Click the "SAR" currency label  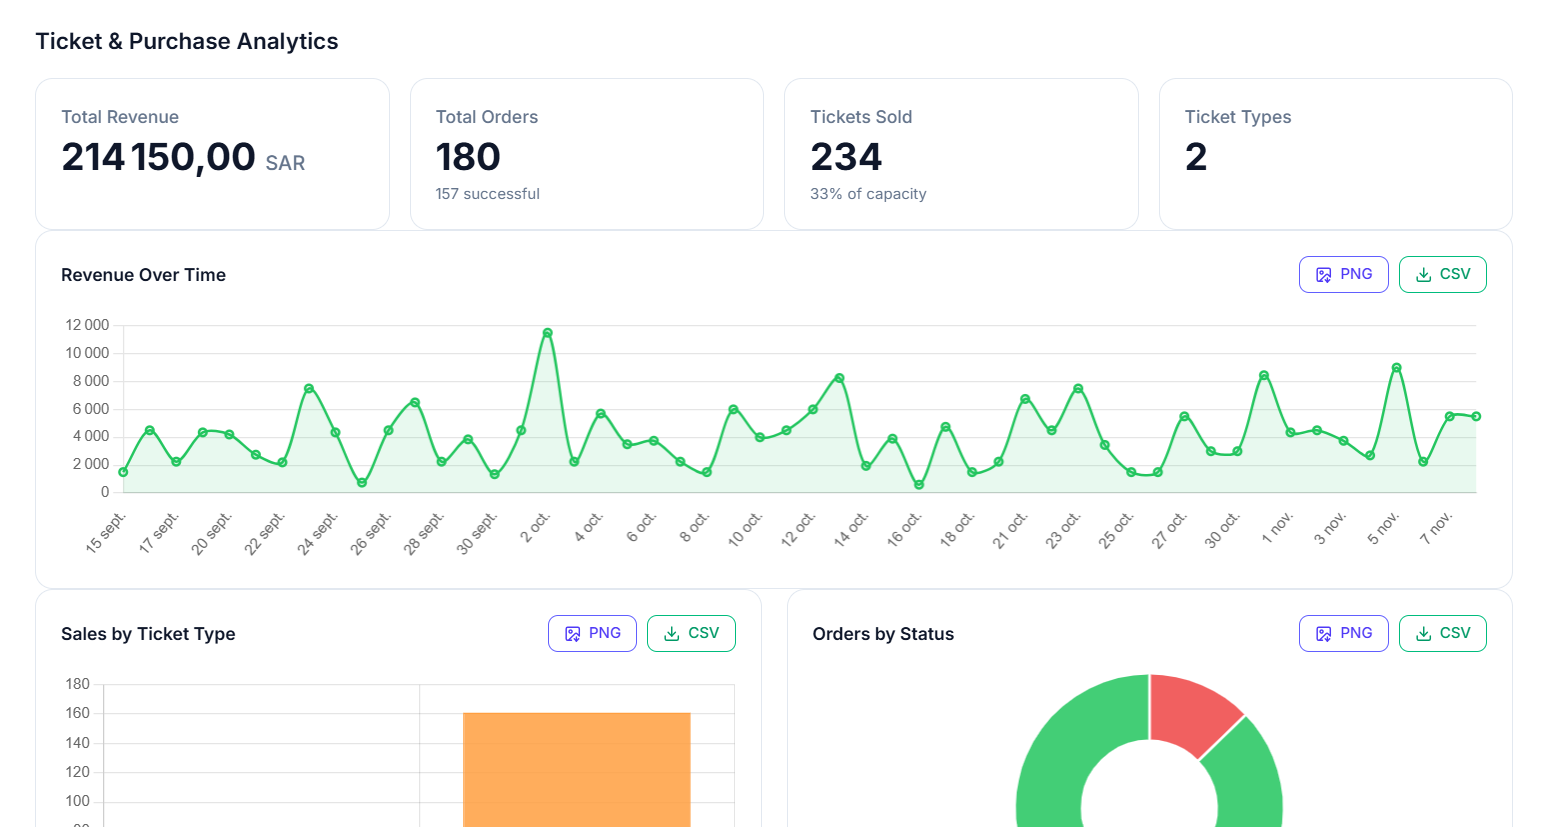285,163
